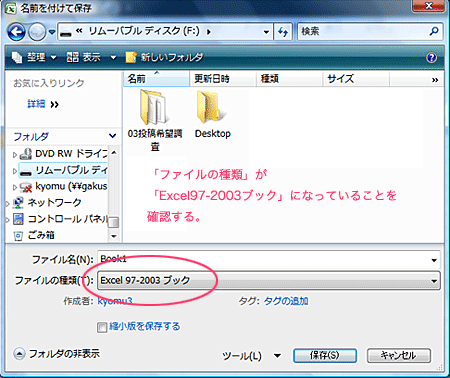Close the 名前を付けて保存 dialog
This screenshot has height=378, width=450.
[429, 6]
